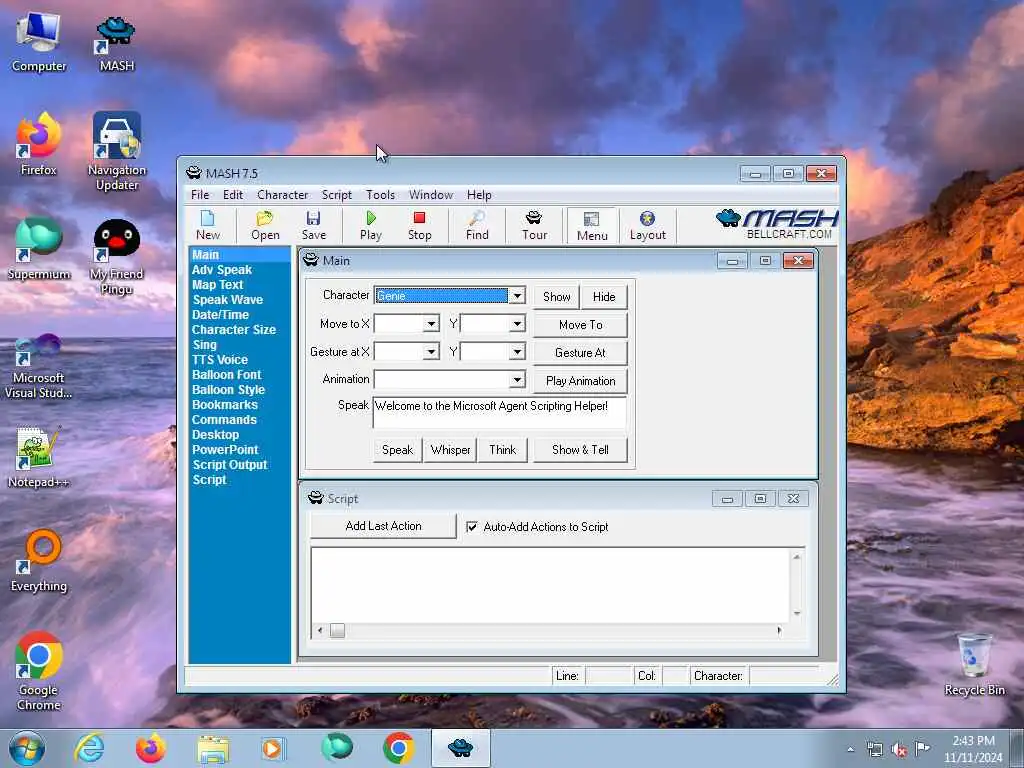Screen dimensions: 1024x768
Task: Select the Everything desktop icon
Action: coord(39,561)
